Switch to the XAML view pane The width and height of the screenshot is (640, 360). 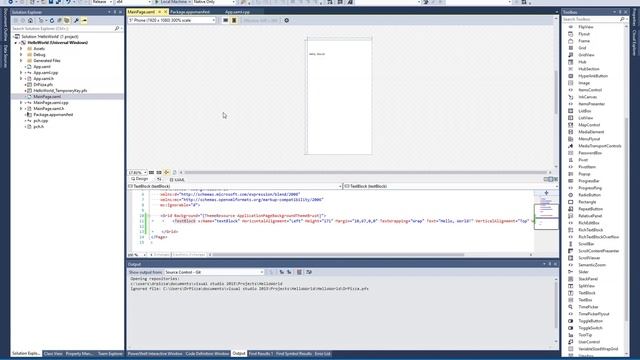point(178,180)
